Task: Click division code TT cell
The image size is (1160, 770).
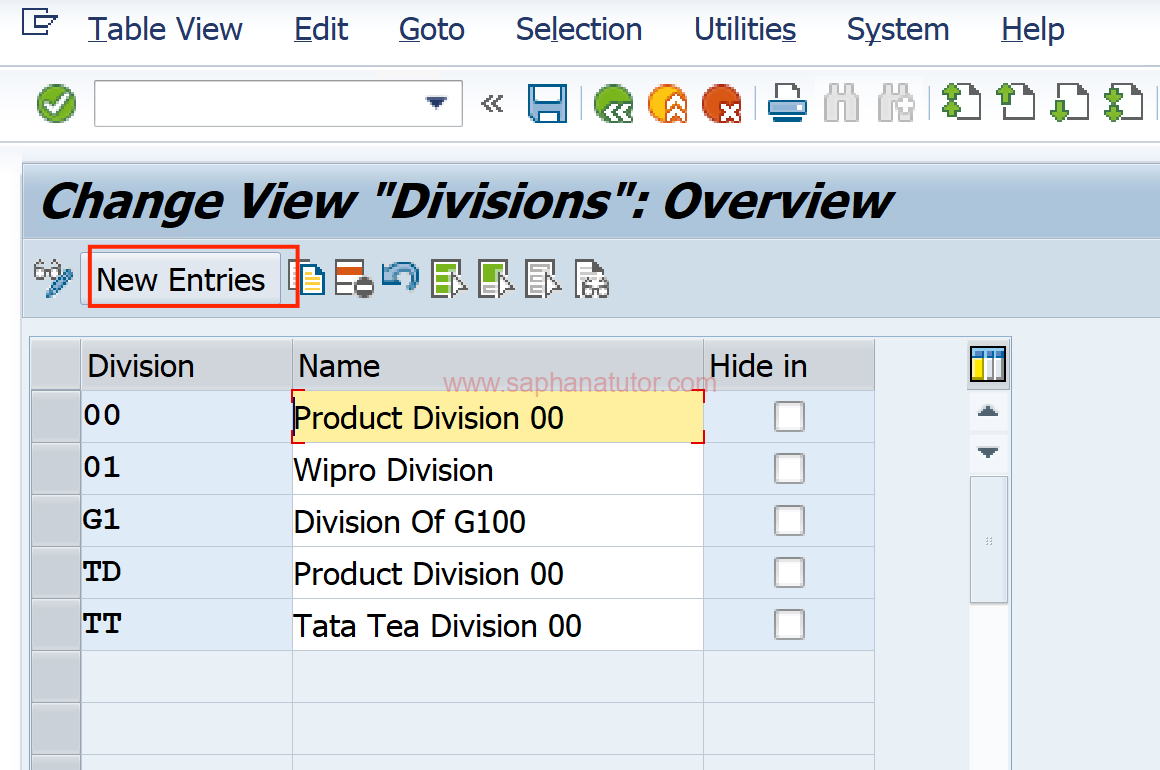Action: [x=186, y=625]
